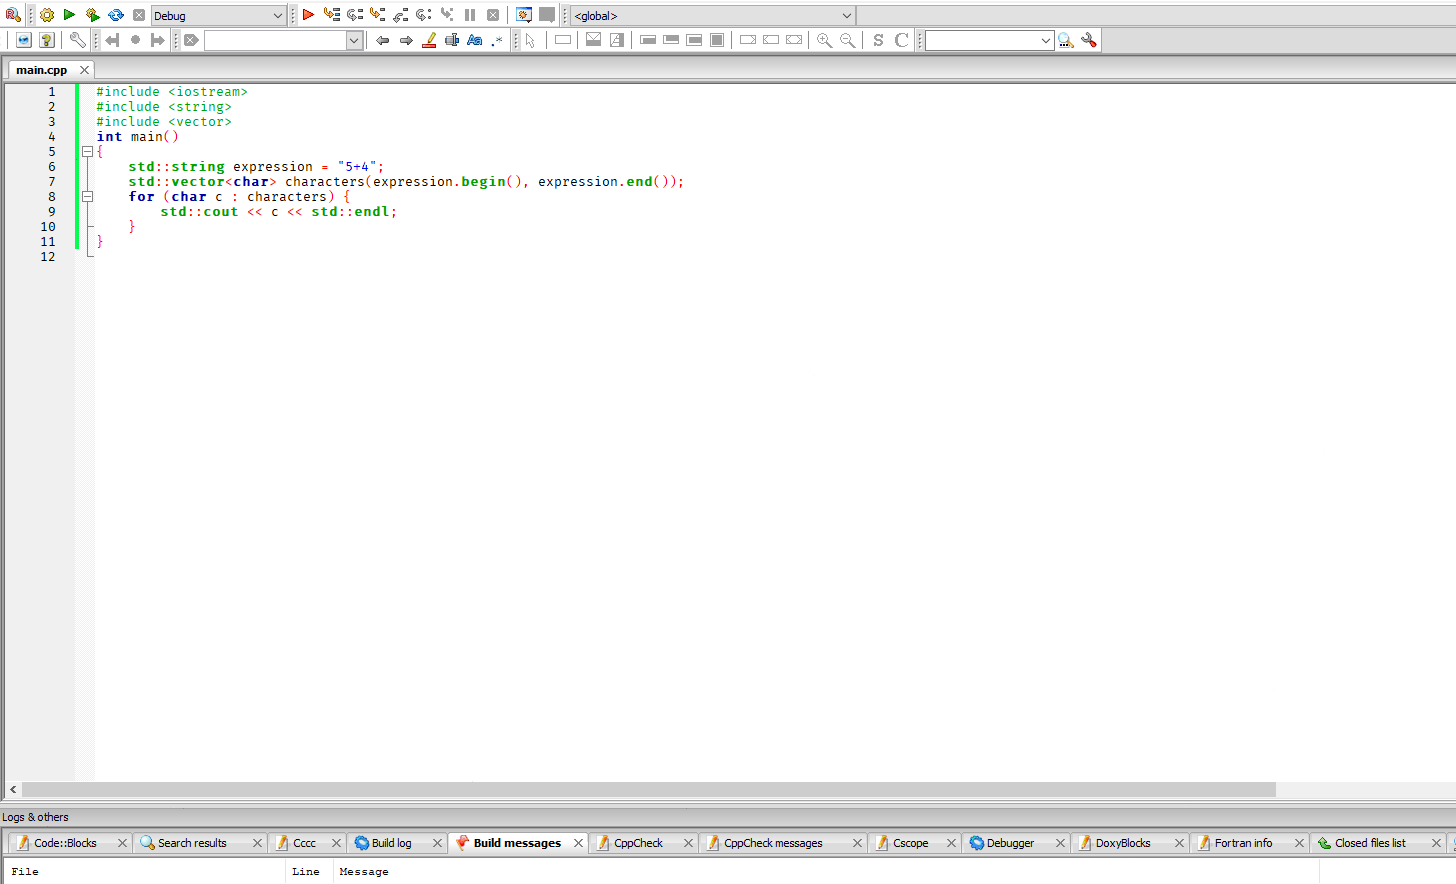The height and width of the screenshot is (884, 1456).
Task: Close the Cccc tab
Action: pyautogui.click(x=337, y=842)
